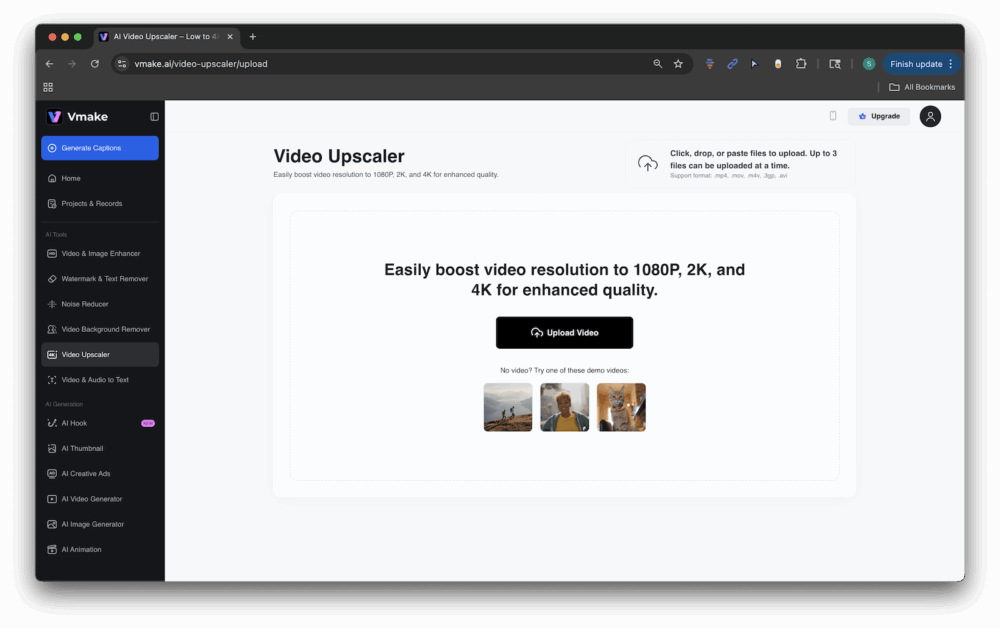The height and width of the screenshot is (628, 1000).
Task: Click the zoom magnifier in address bar
Action: pyautogui.click(x=657, y=64)
